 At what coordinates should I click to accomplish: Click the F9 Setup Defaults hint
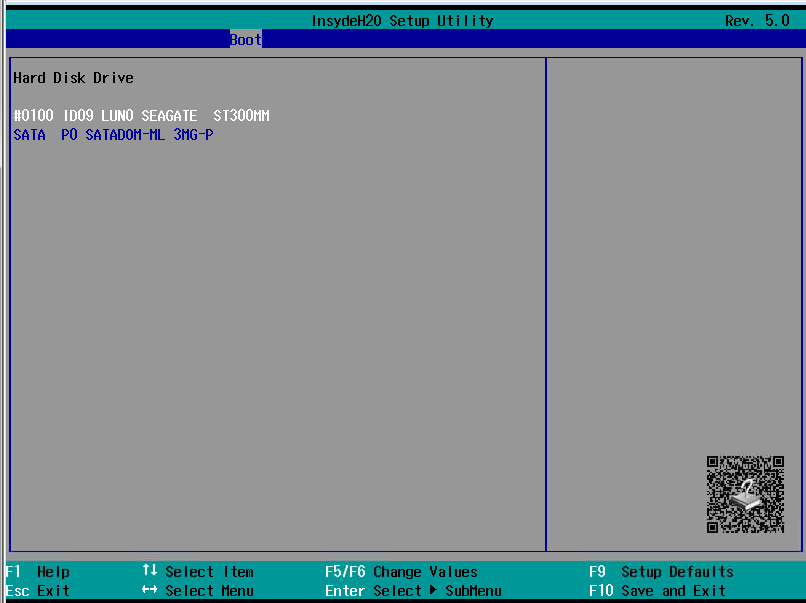point(661,572)
